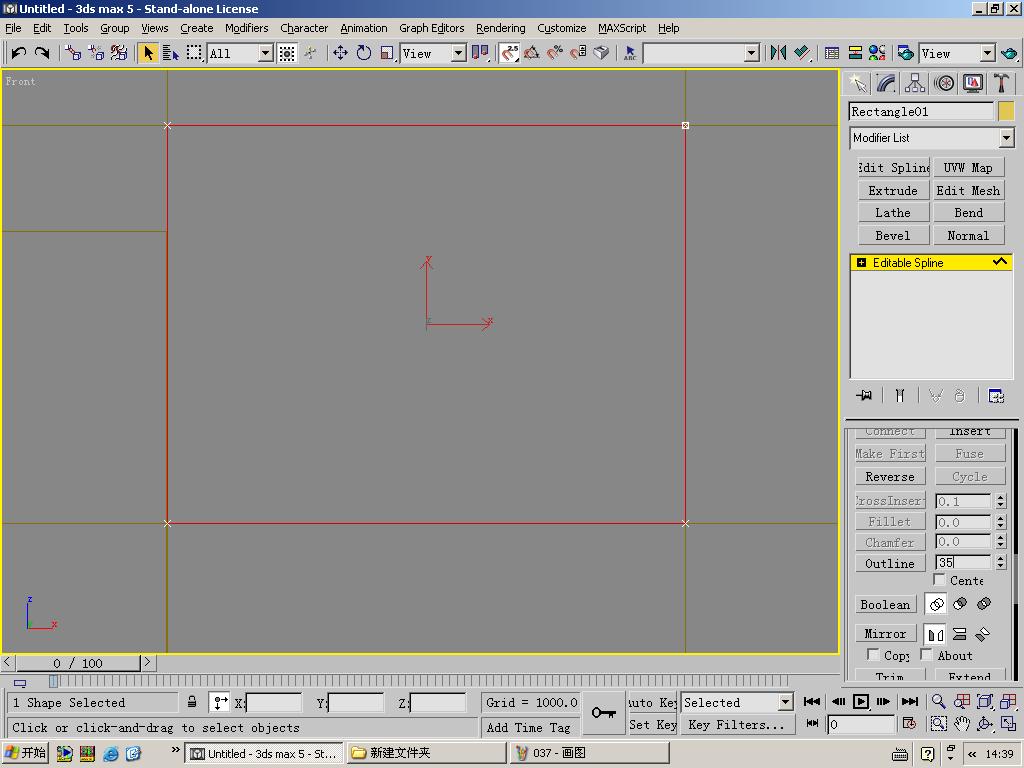Click the object color swatch beside Rectangle01
The height and width of the screenshot is (768, 1024).
click(1006, 111)
